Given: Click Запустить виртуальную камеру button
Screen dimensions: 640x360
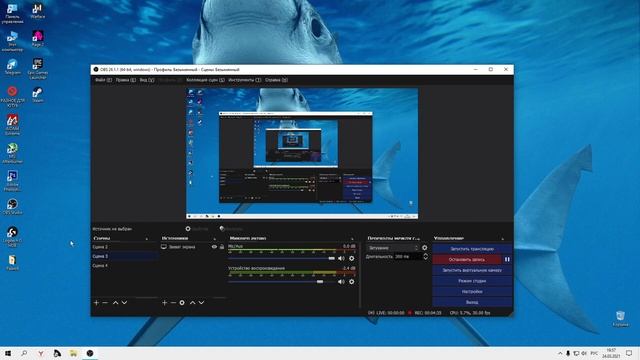Looking at the screenshot, I should (472, 270).
